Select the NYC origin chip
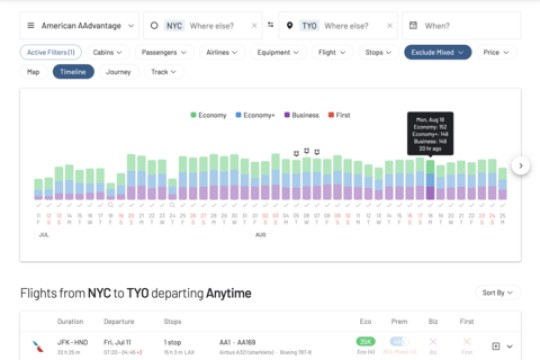 tap(174, 26)
